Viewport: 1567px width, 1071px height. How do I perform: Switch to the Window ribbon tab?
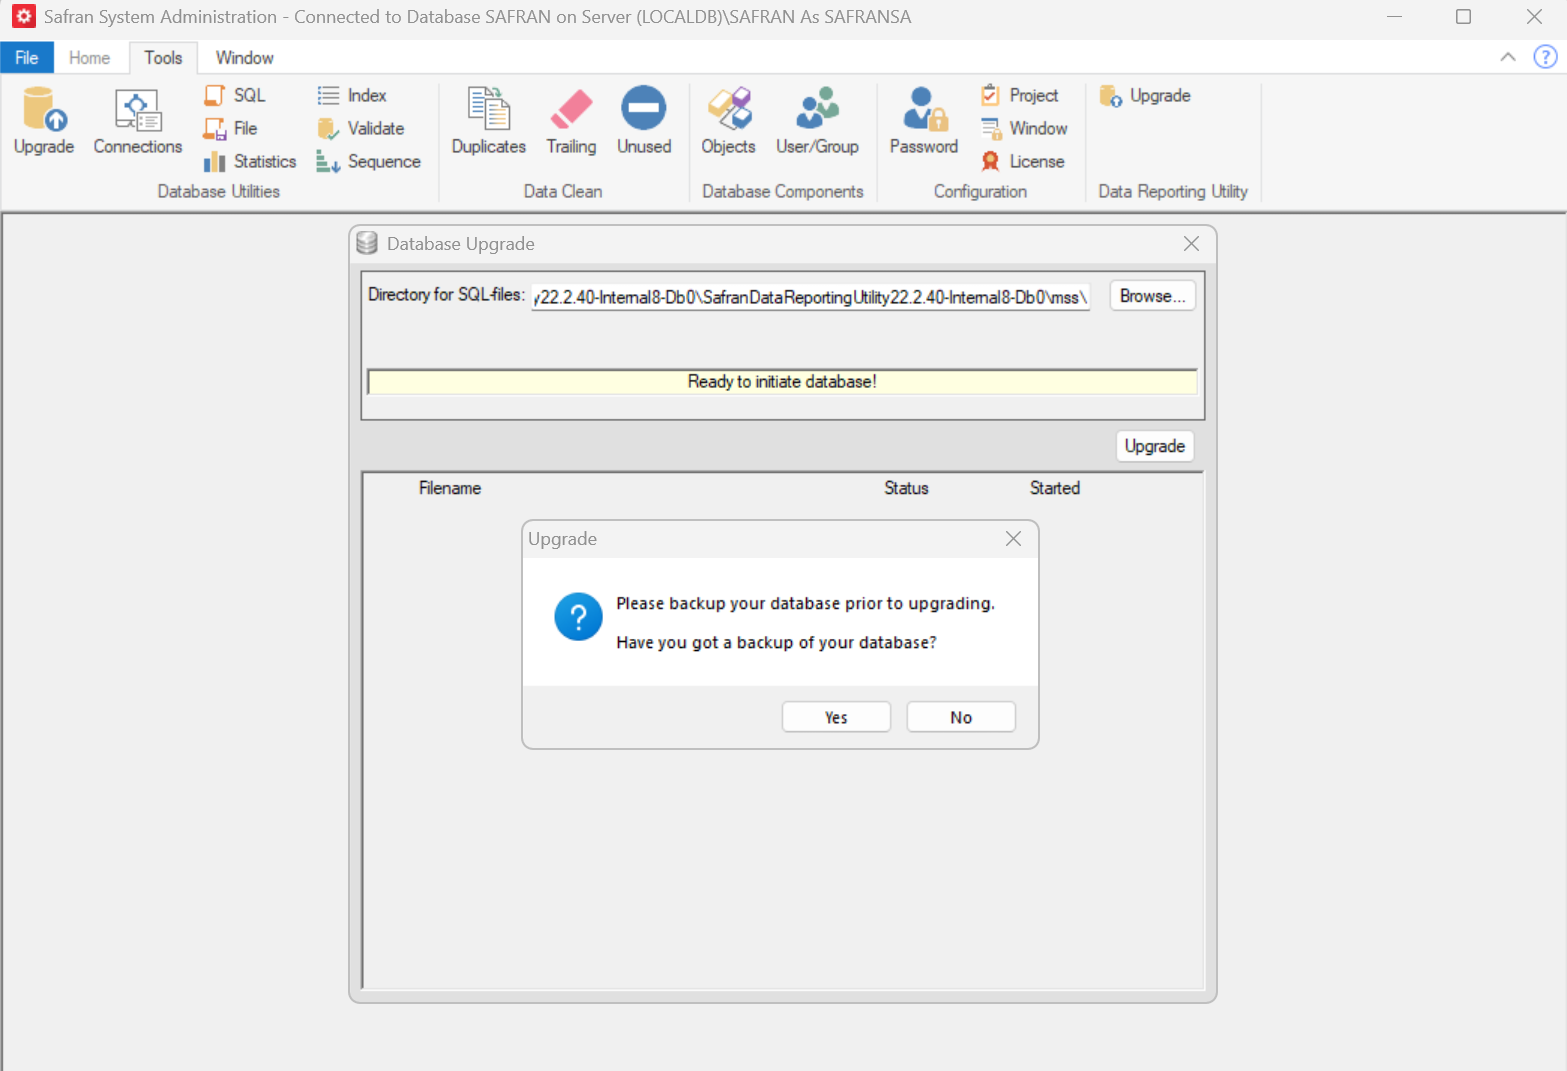244,57
